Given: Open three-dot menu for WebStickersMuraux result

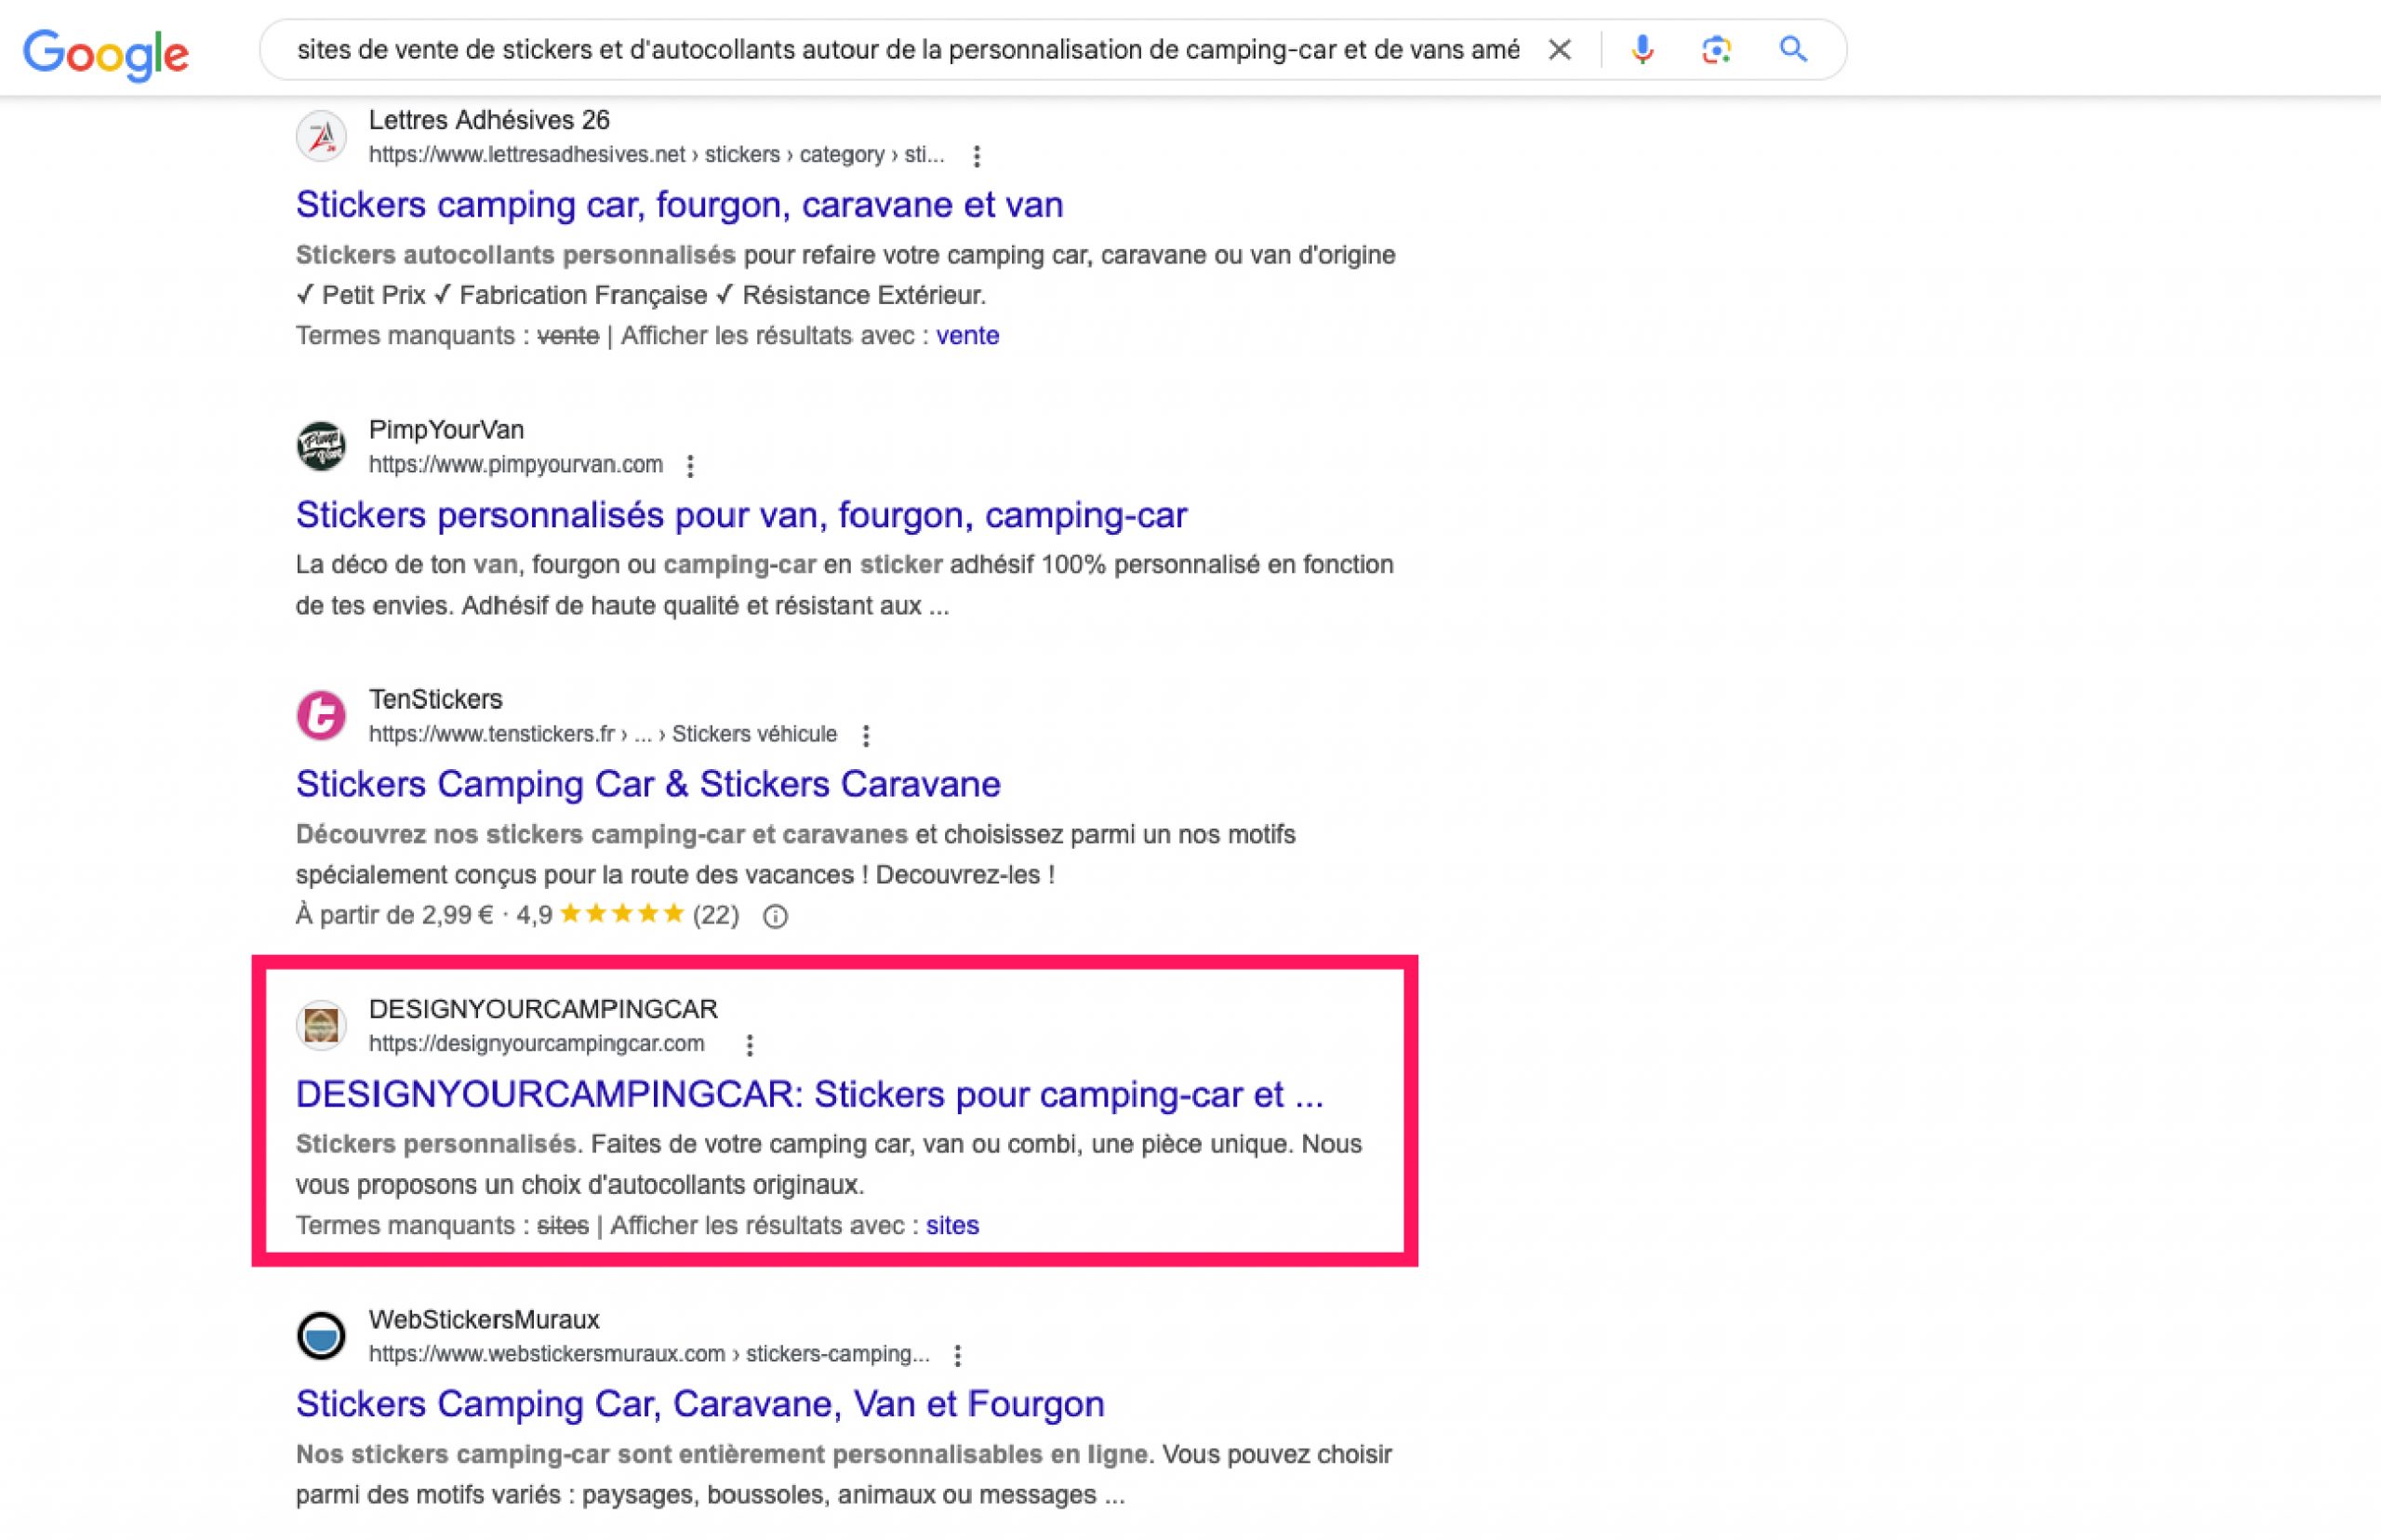Looking at the screenshot, I should pyautogui.click(x=957, y=1355).
